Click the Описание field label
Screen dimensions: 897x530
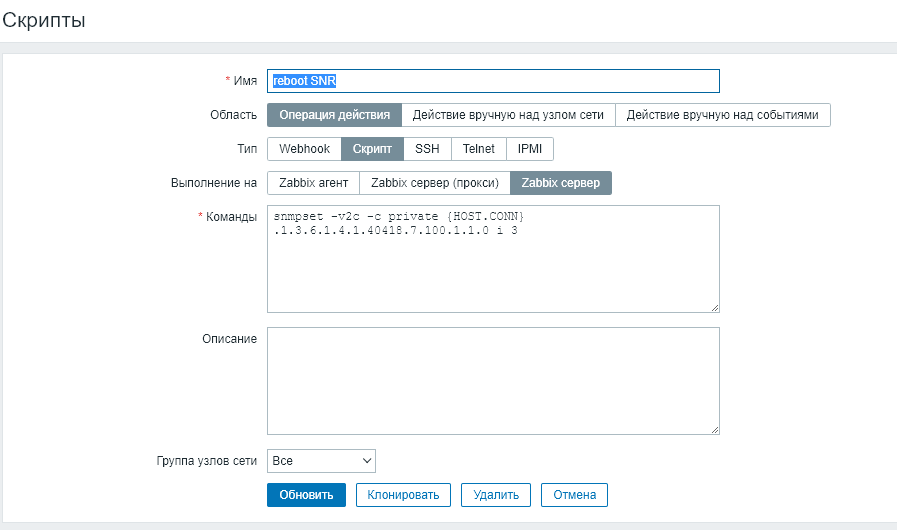tap(229, 339)
